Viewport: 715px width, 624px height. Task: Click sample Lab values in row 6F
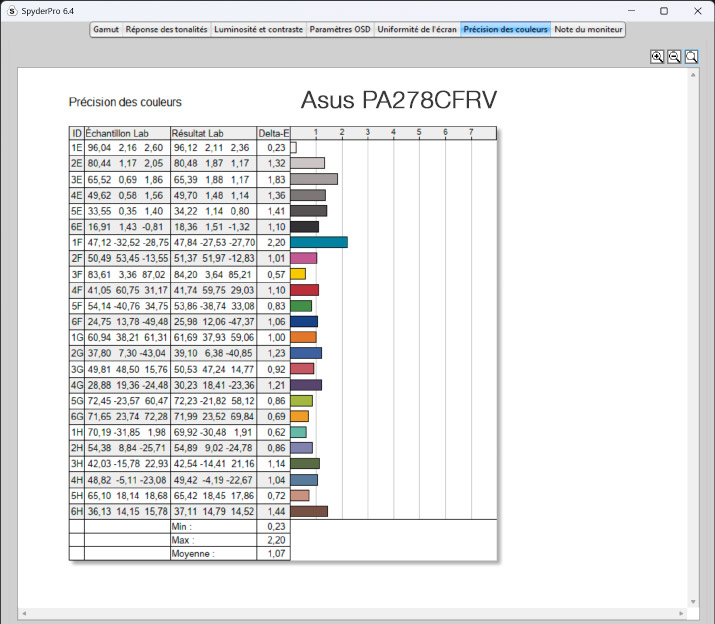click(x=127, y=322)
